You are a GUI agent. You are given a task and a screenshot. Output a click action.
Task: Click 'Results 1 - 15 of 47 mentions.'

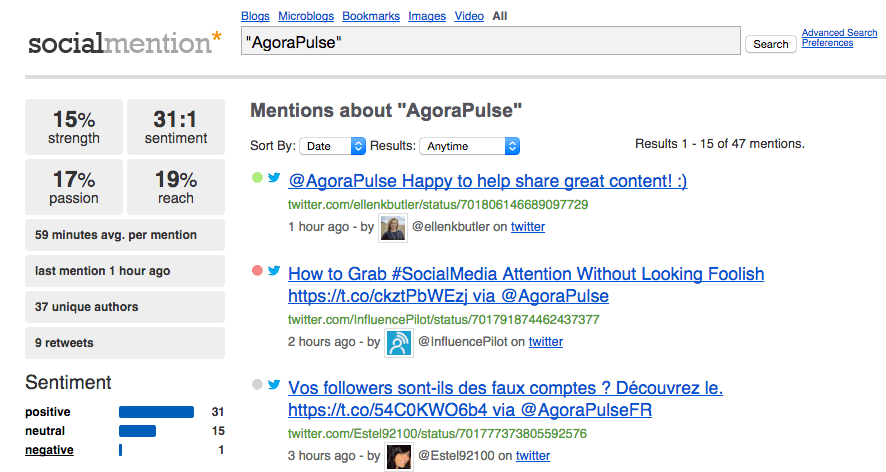[x=720, y=144]
